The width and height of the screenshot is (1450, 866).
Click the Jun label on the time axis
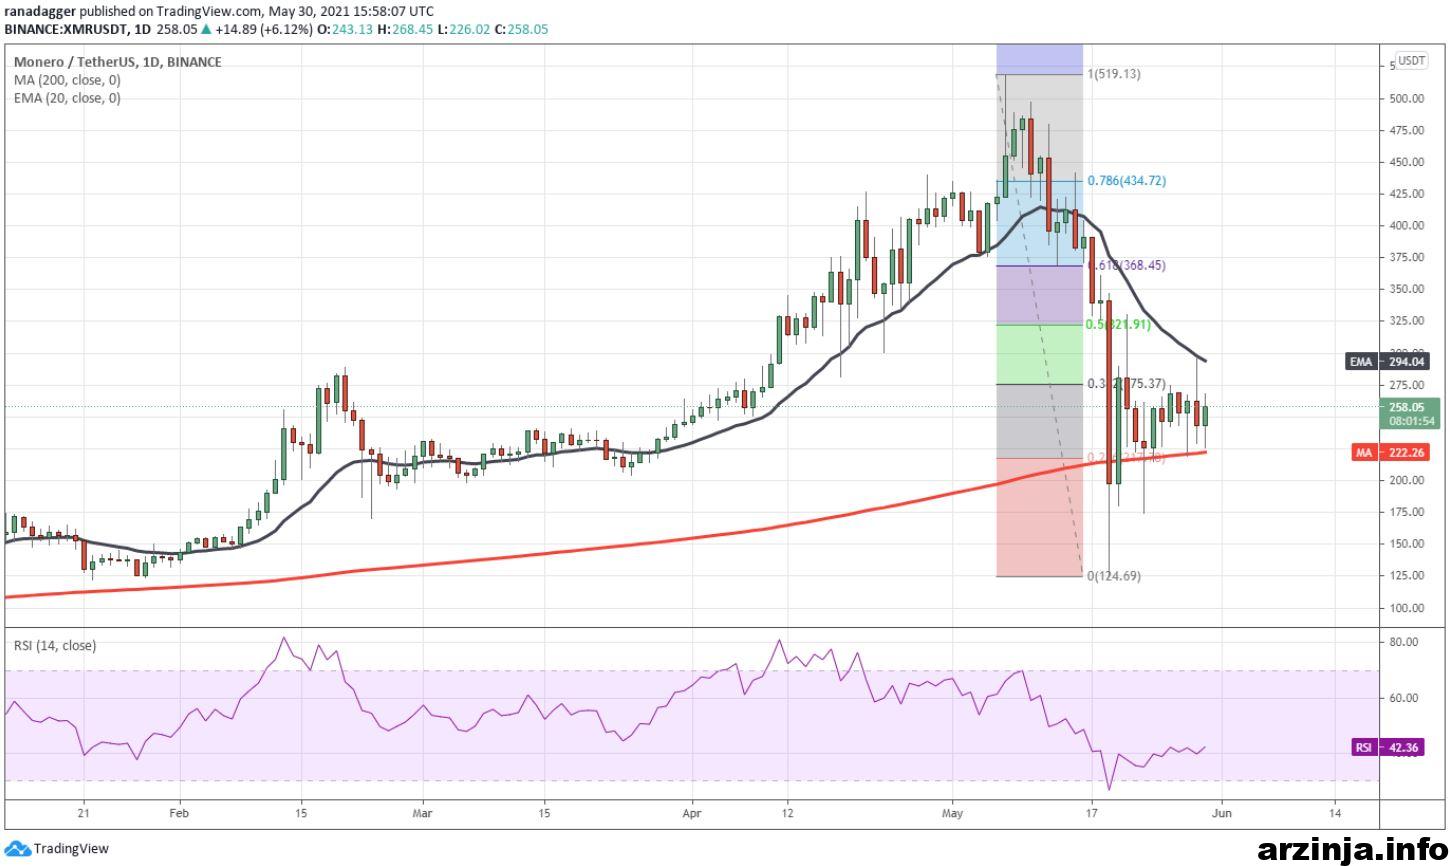pyautogui.click(x=1221, y=813)
